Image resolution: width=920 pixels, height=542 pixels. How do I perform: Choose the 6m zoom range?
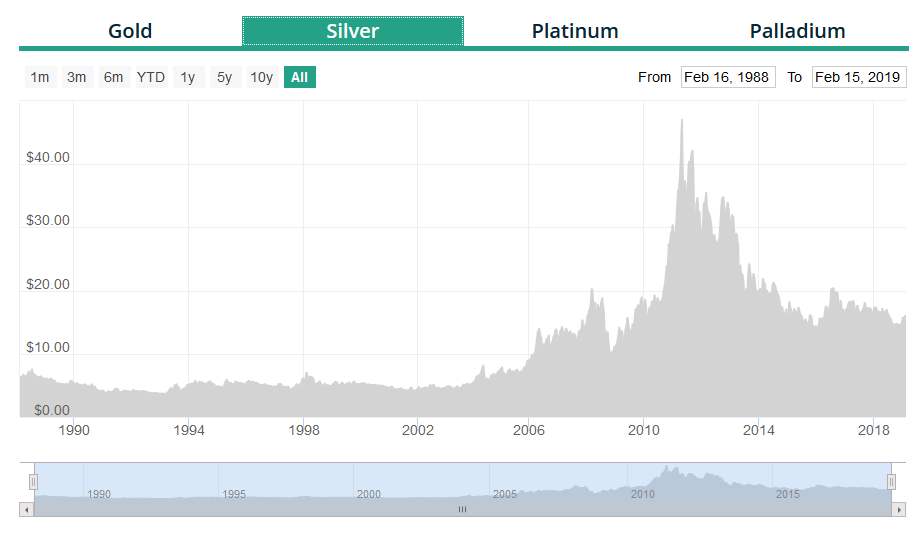[x=113, y=77]
